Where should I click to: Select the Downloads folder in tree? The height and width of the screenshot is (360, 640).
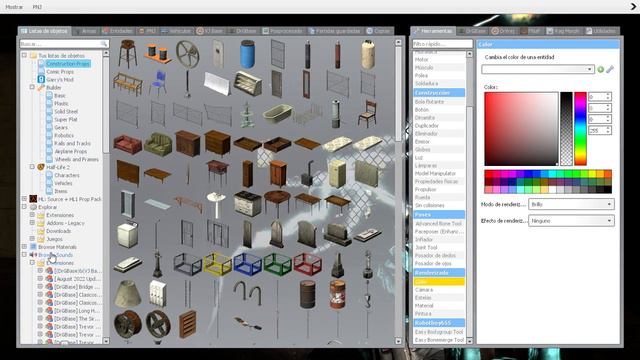(x=58, y=231)
